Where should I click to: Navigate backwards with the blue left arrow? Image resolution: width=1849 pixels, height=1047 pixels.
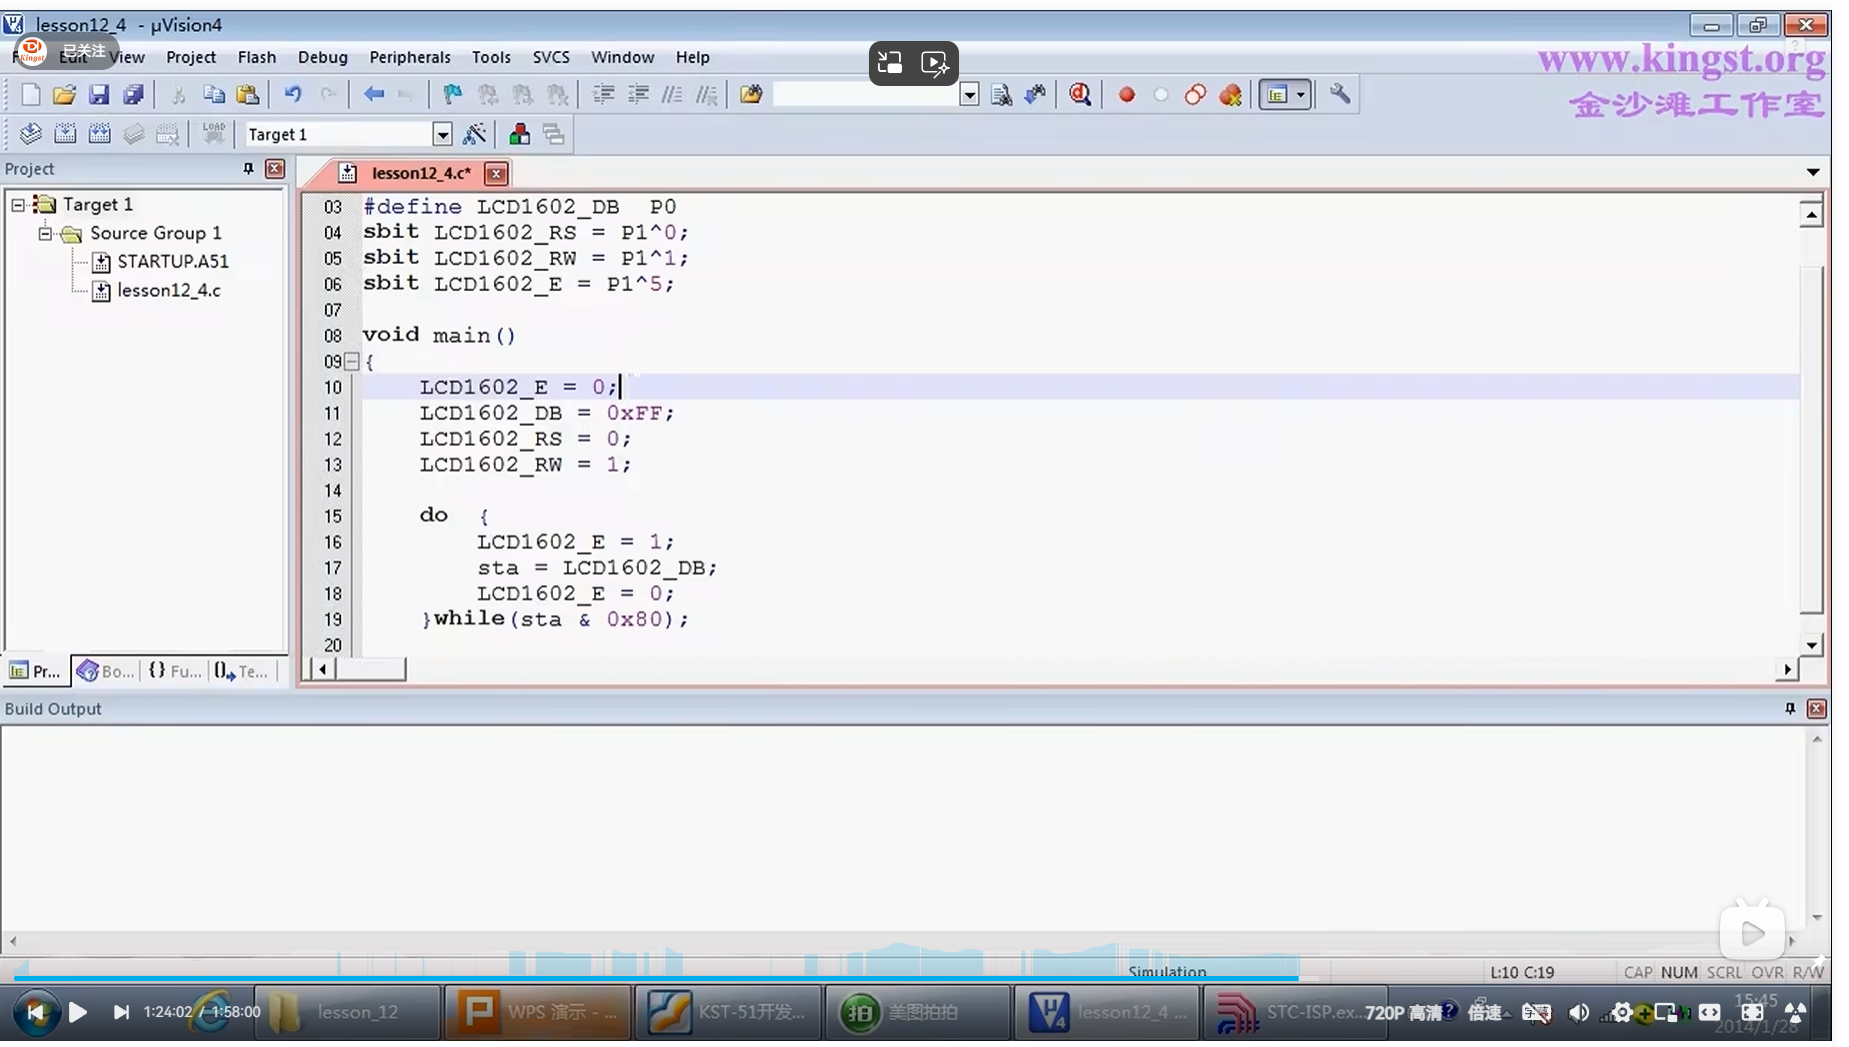373,95
